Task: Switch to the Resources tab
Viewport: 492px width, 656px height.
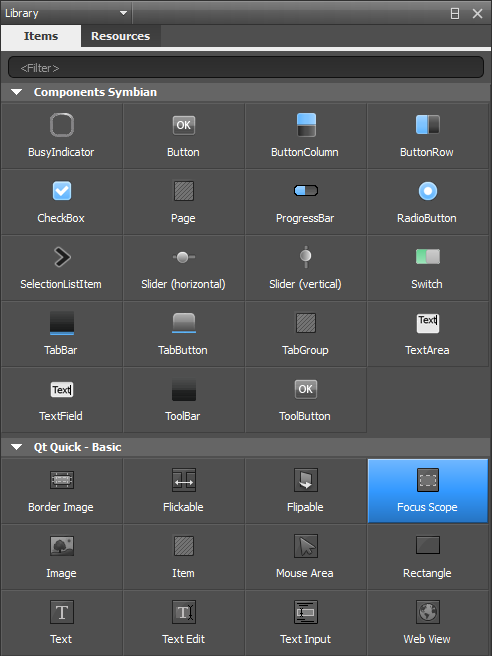Action: pyautogui.click(x=120, y=36)
